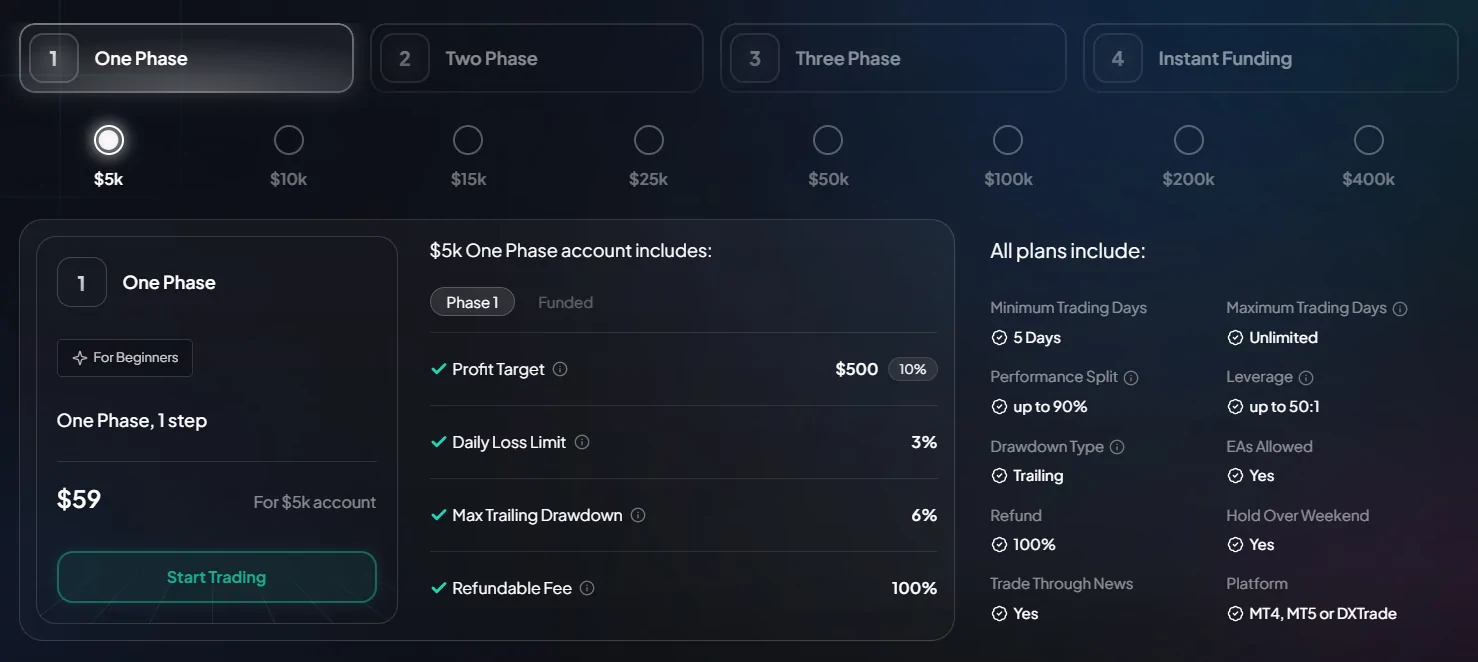1478x662 pixels.
Task: Show the Funded account details
Action: tap(565, 302)
